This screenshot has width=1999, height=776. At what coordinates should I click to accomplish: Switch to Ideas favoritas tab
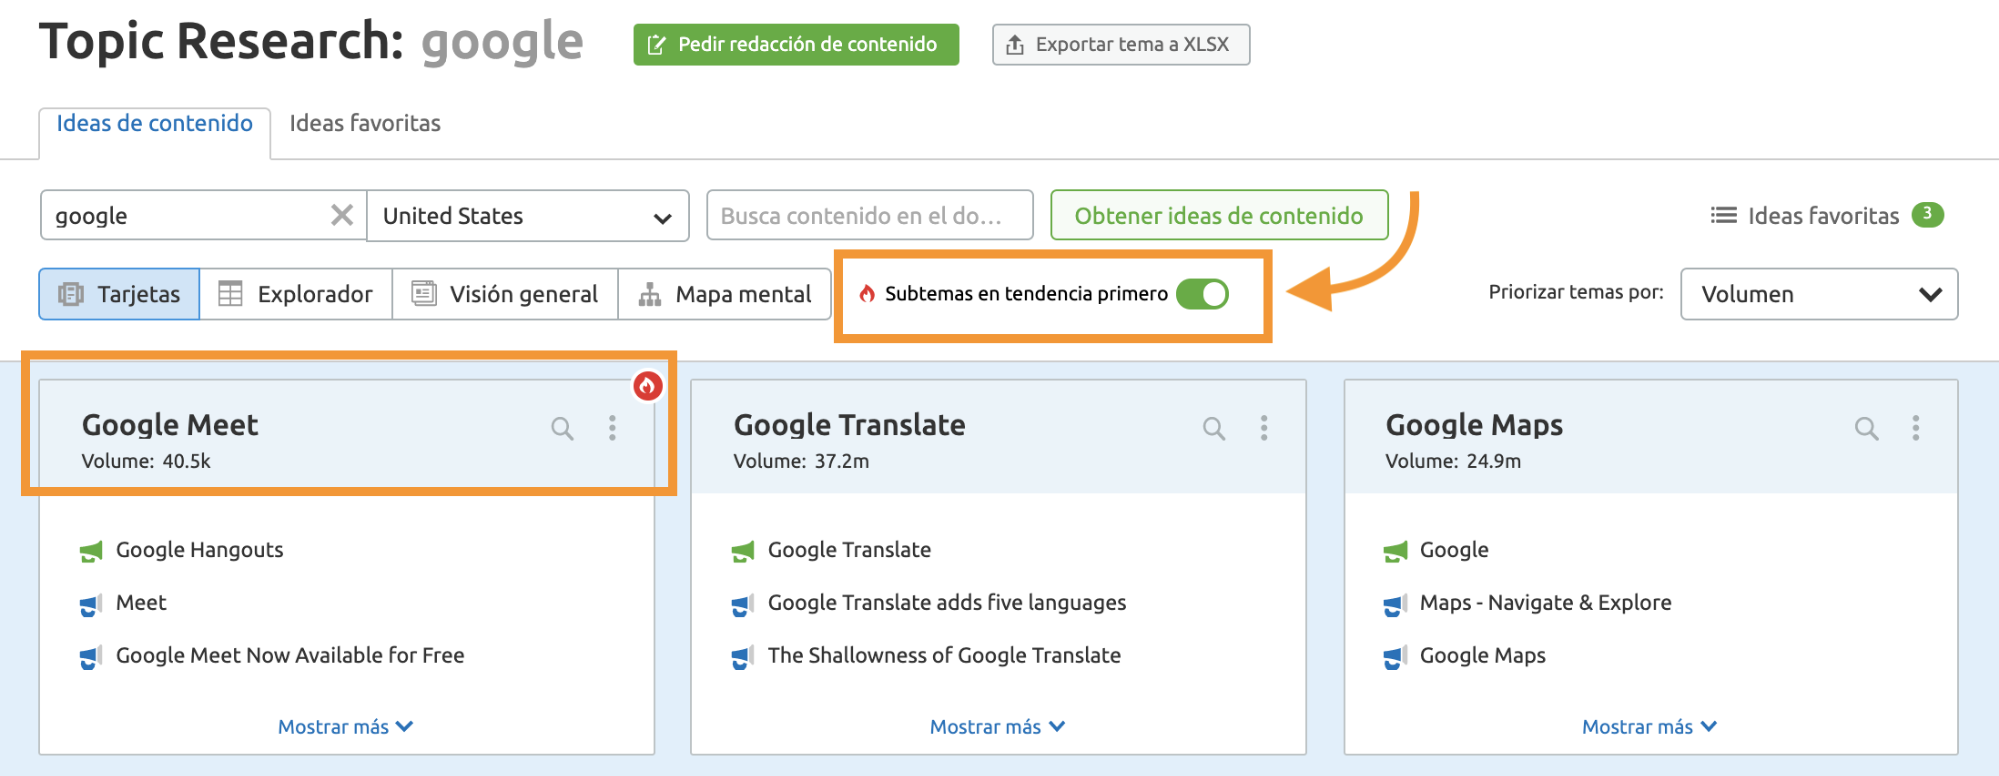[x=365, y=123]
